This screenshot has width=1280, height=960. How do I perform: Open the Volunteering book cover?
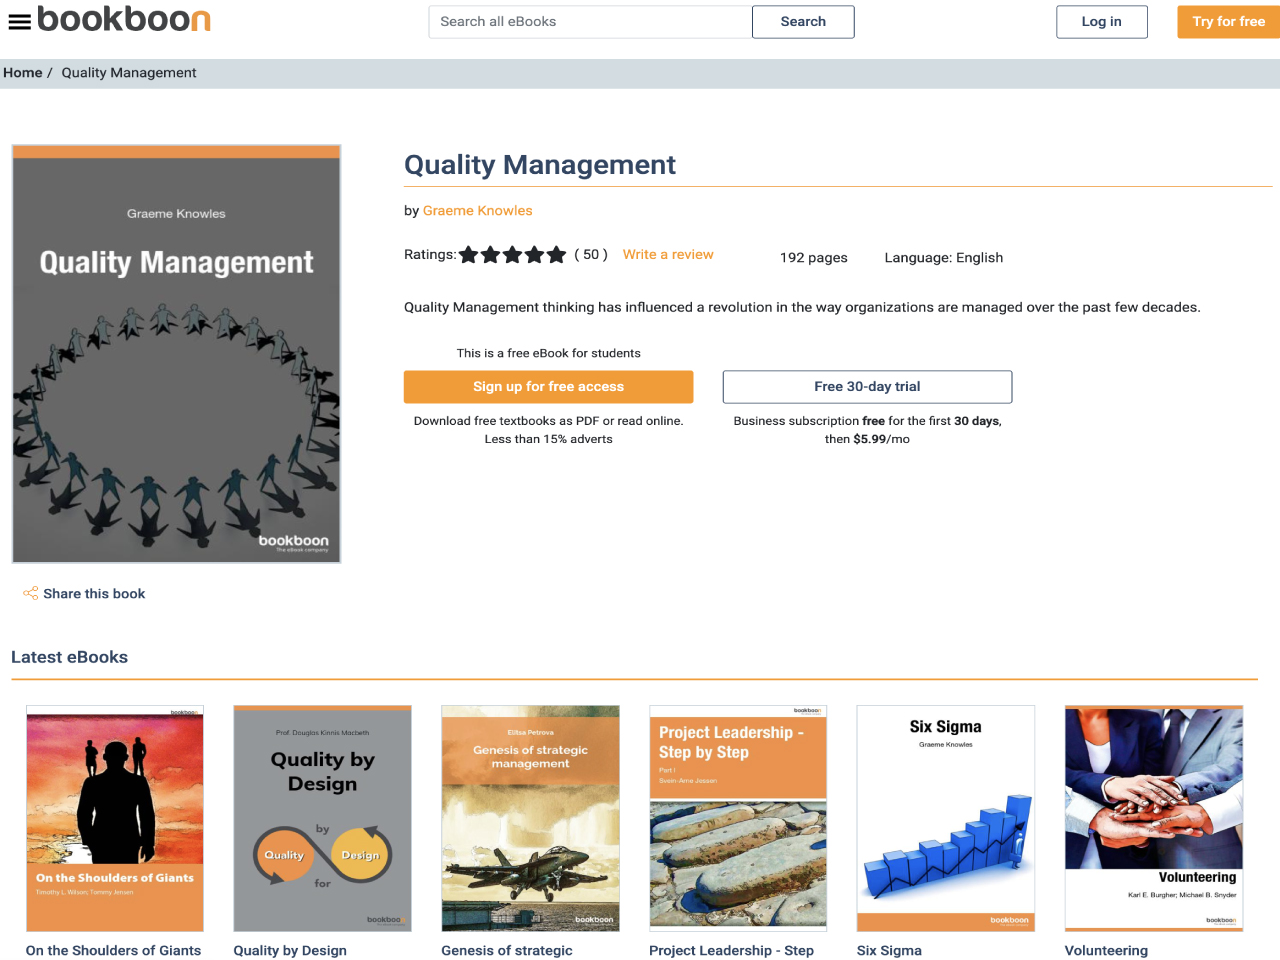point(1154,818)
